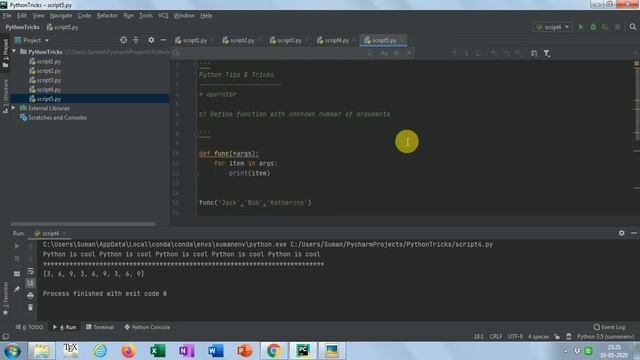Select script3.py in the project tree

click(x=49, y=80)
